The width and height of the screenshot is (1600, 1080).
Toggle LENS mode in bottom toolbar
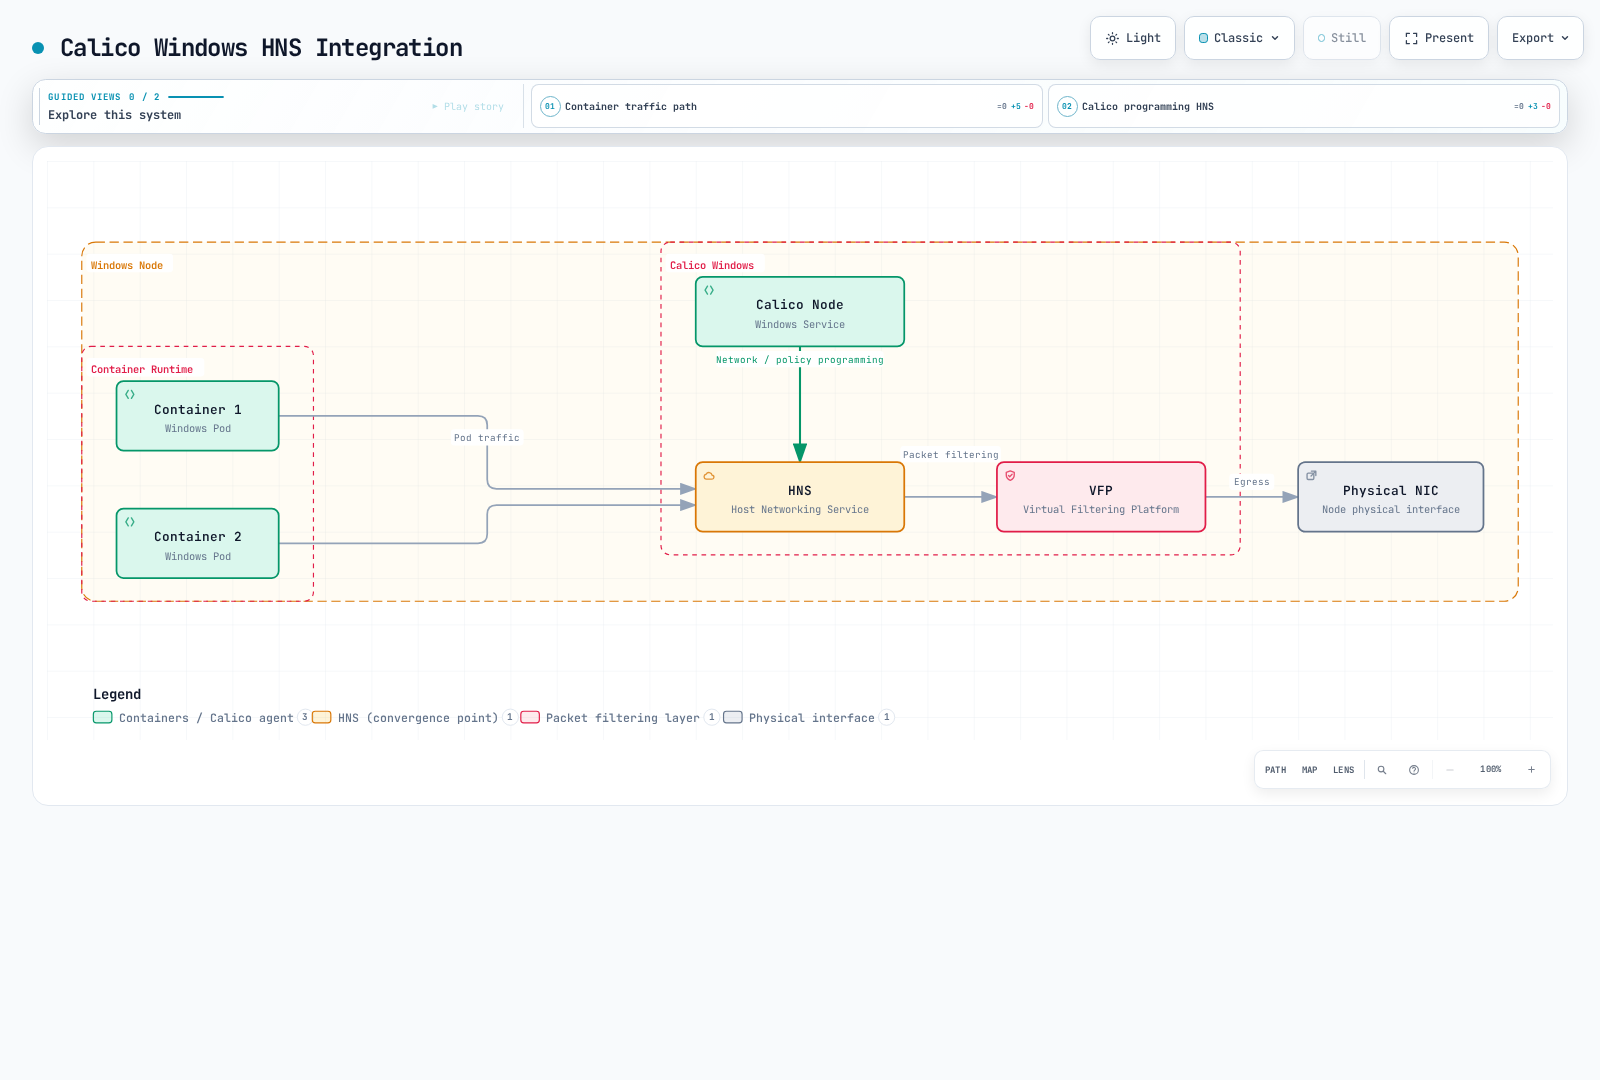point(1343,770)
